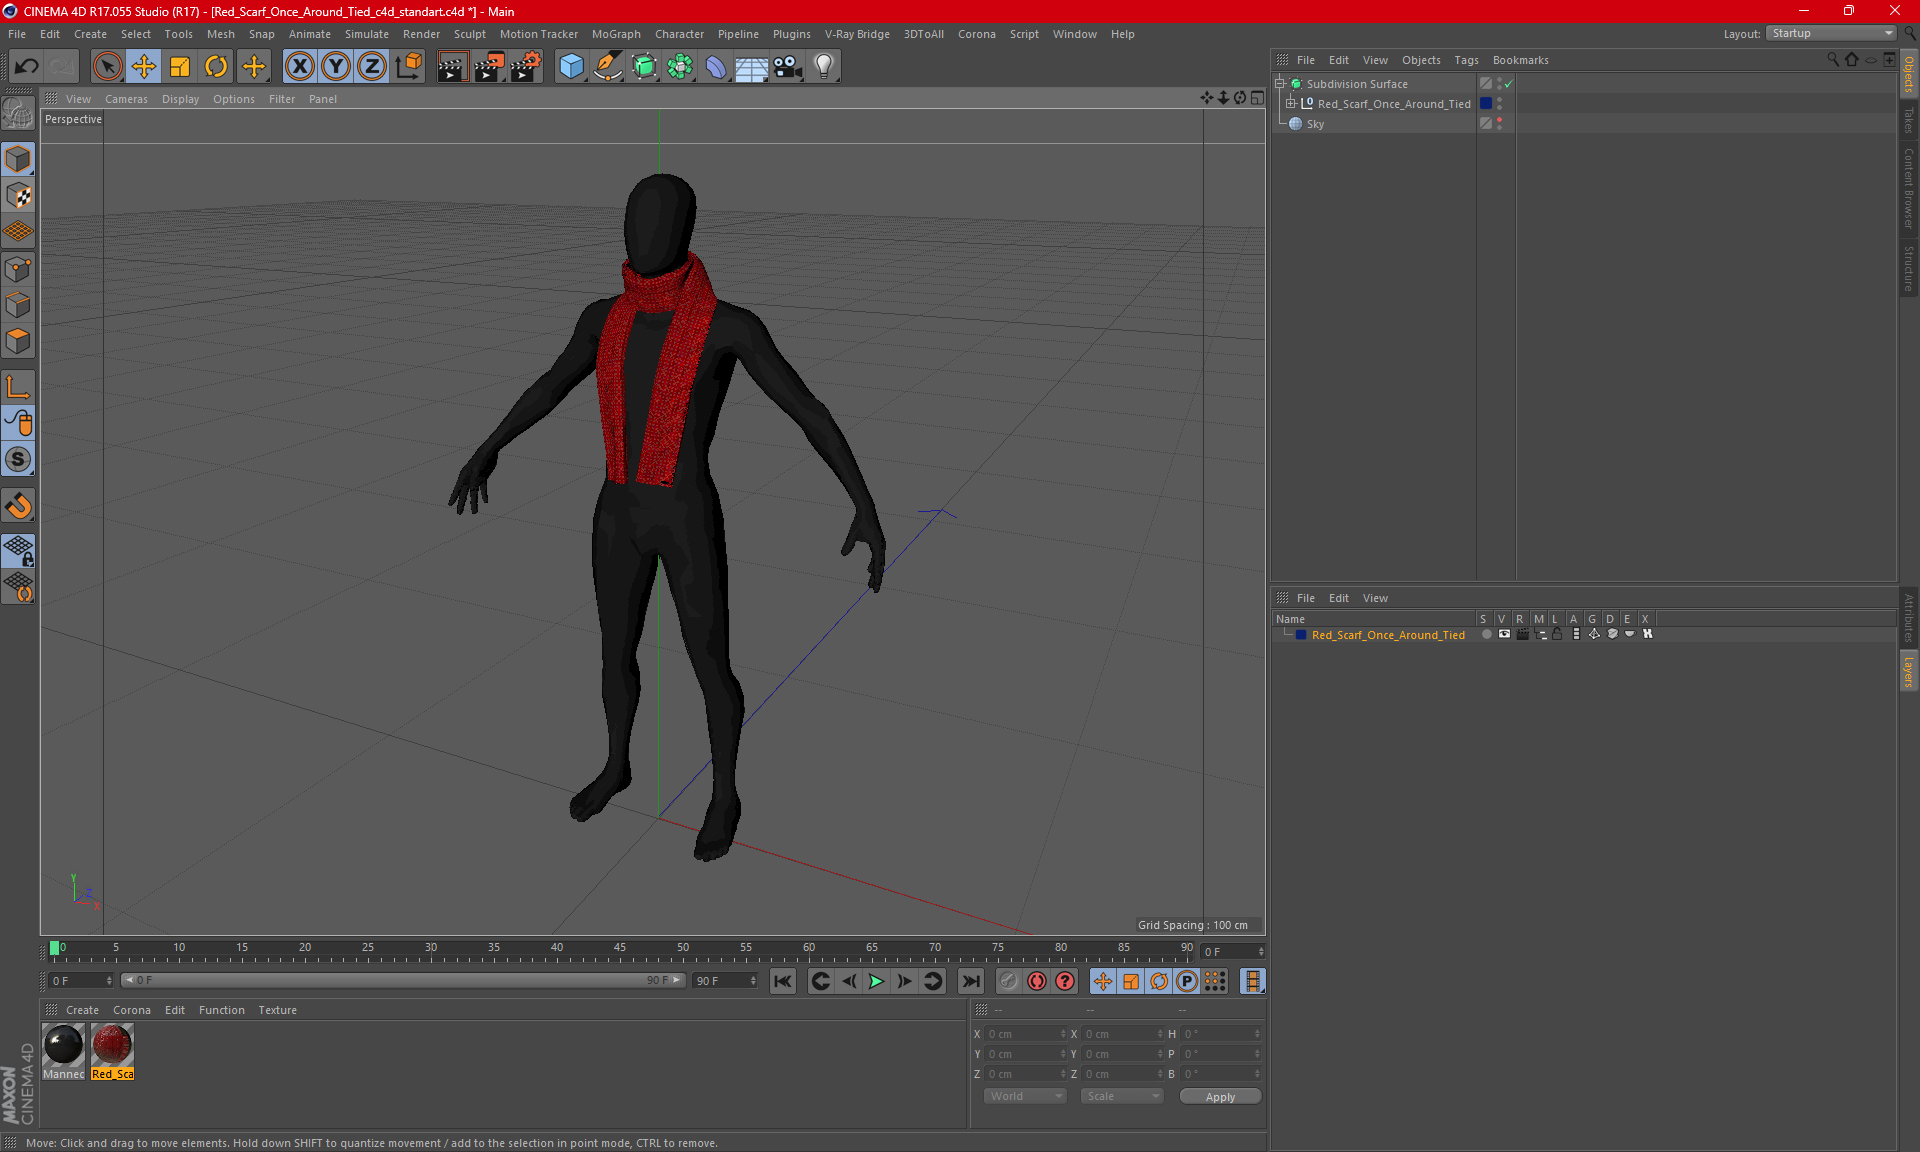Select the Red_Scarf material thumbnail

click(112, 1045)
